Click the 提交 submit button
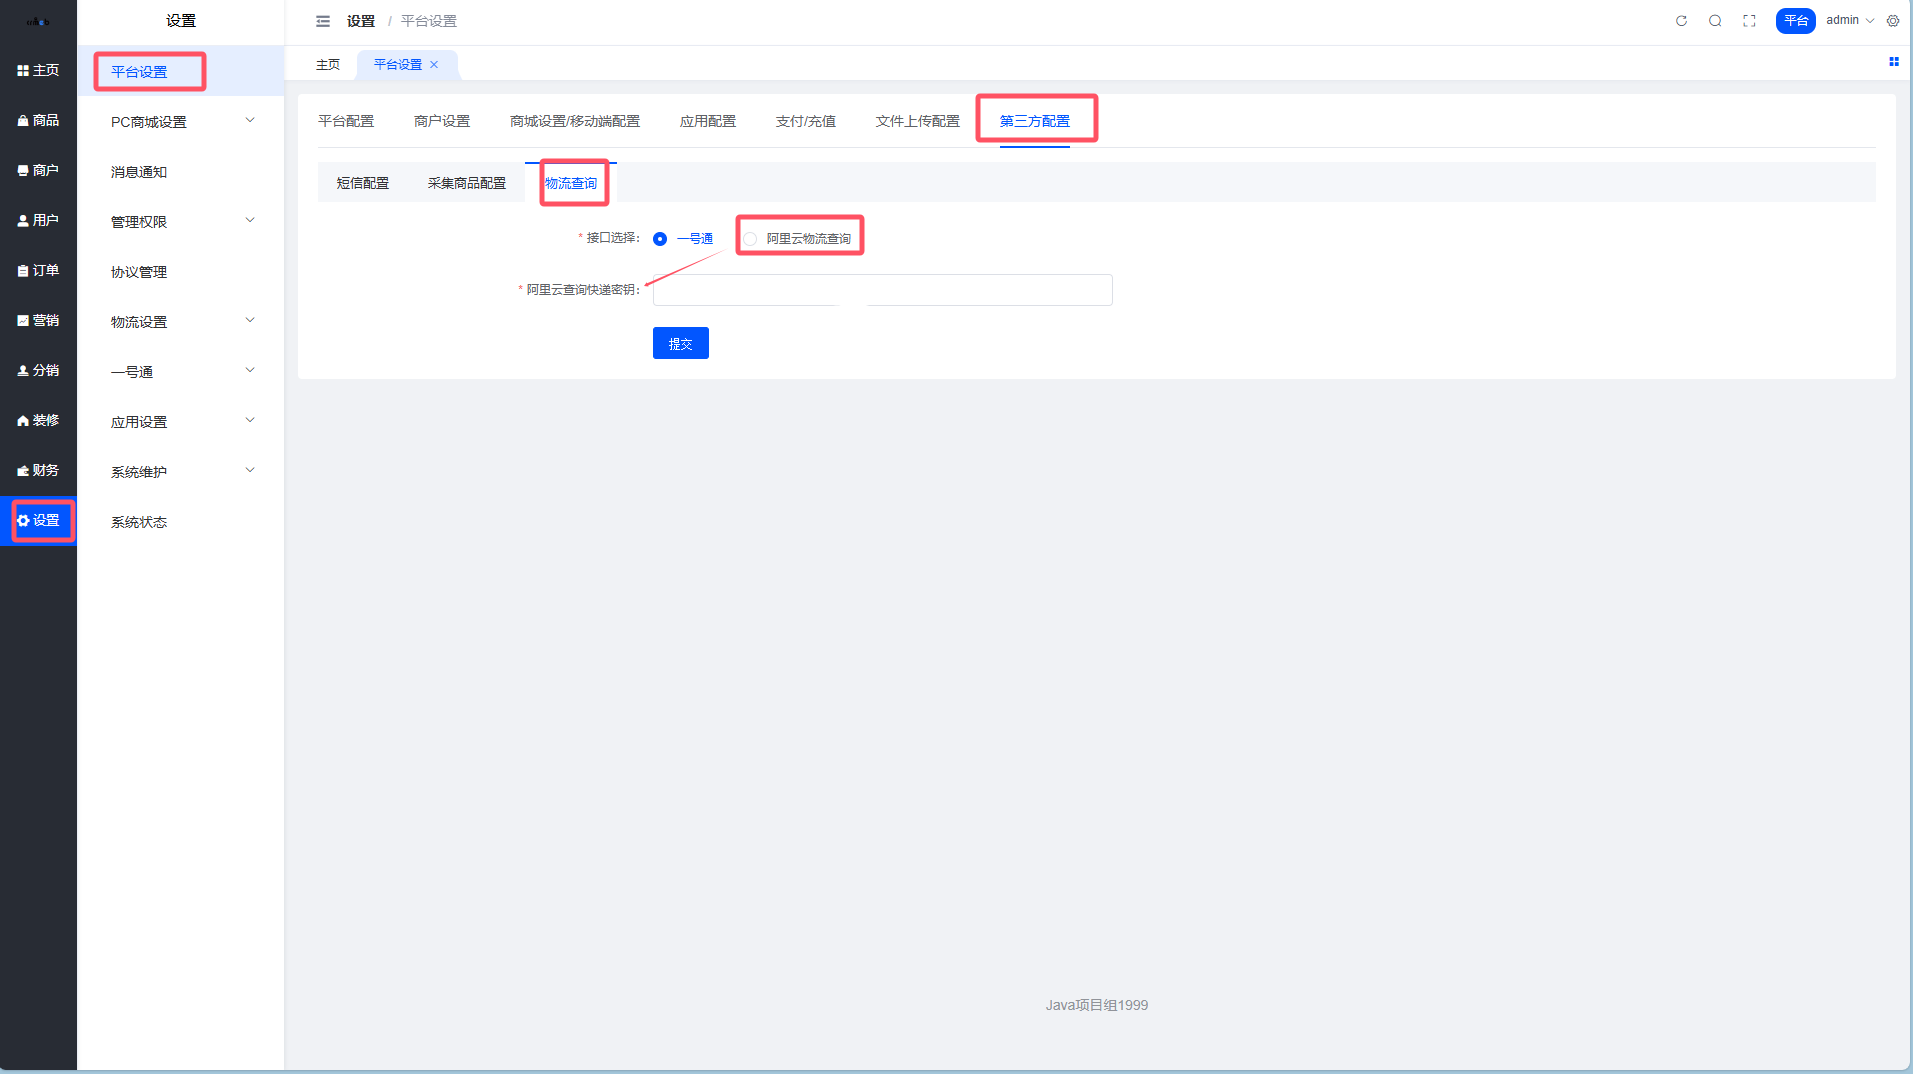This screenshot has width=1913, height=1074. click(x=680, y=343)
